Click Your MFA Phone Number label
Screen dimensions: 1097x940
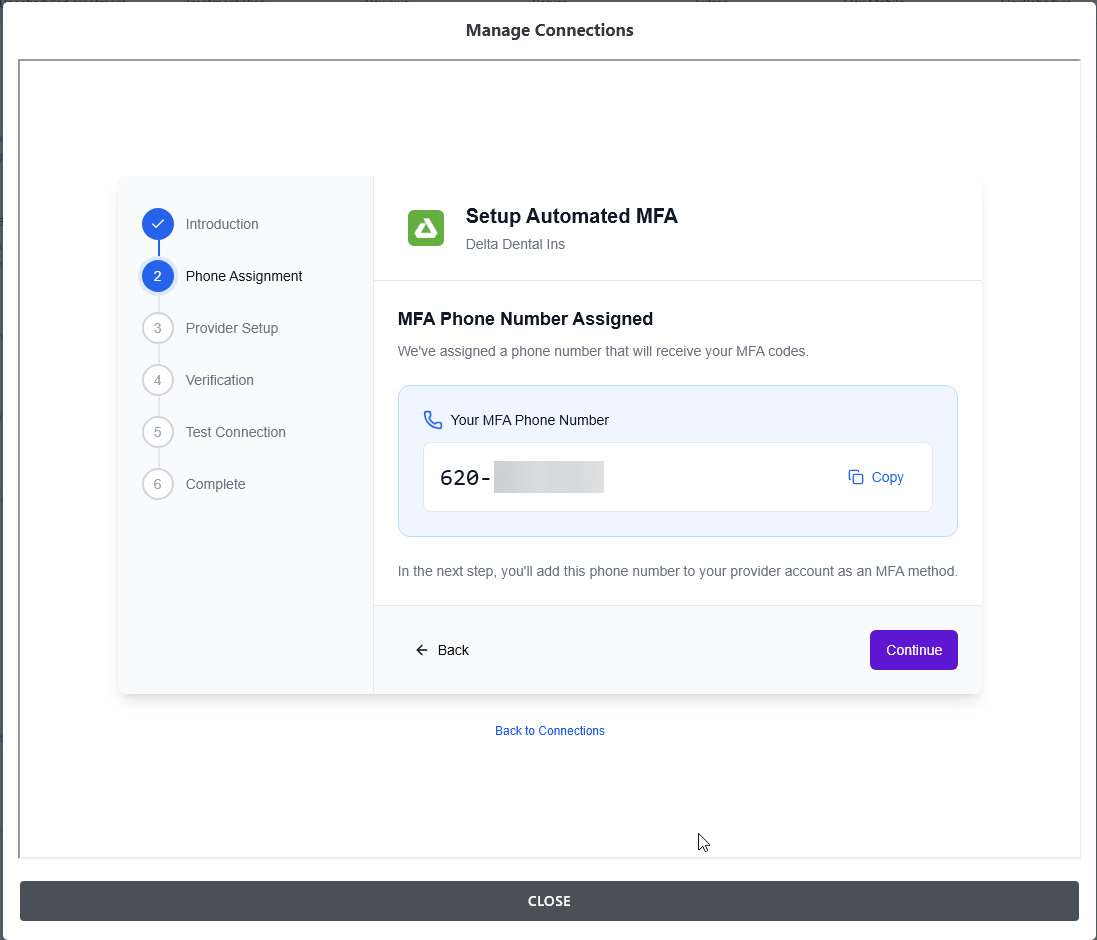[x=529, y=420]
